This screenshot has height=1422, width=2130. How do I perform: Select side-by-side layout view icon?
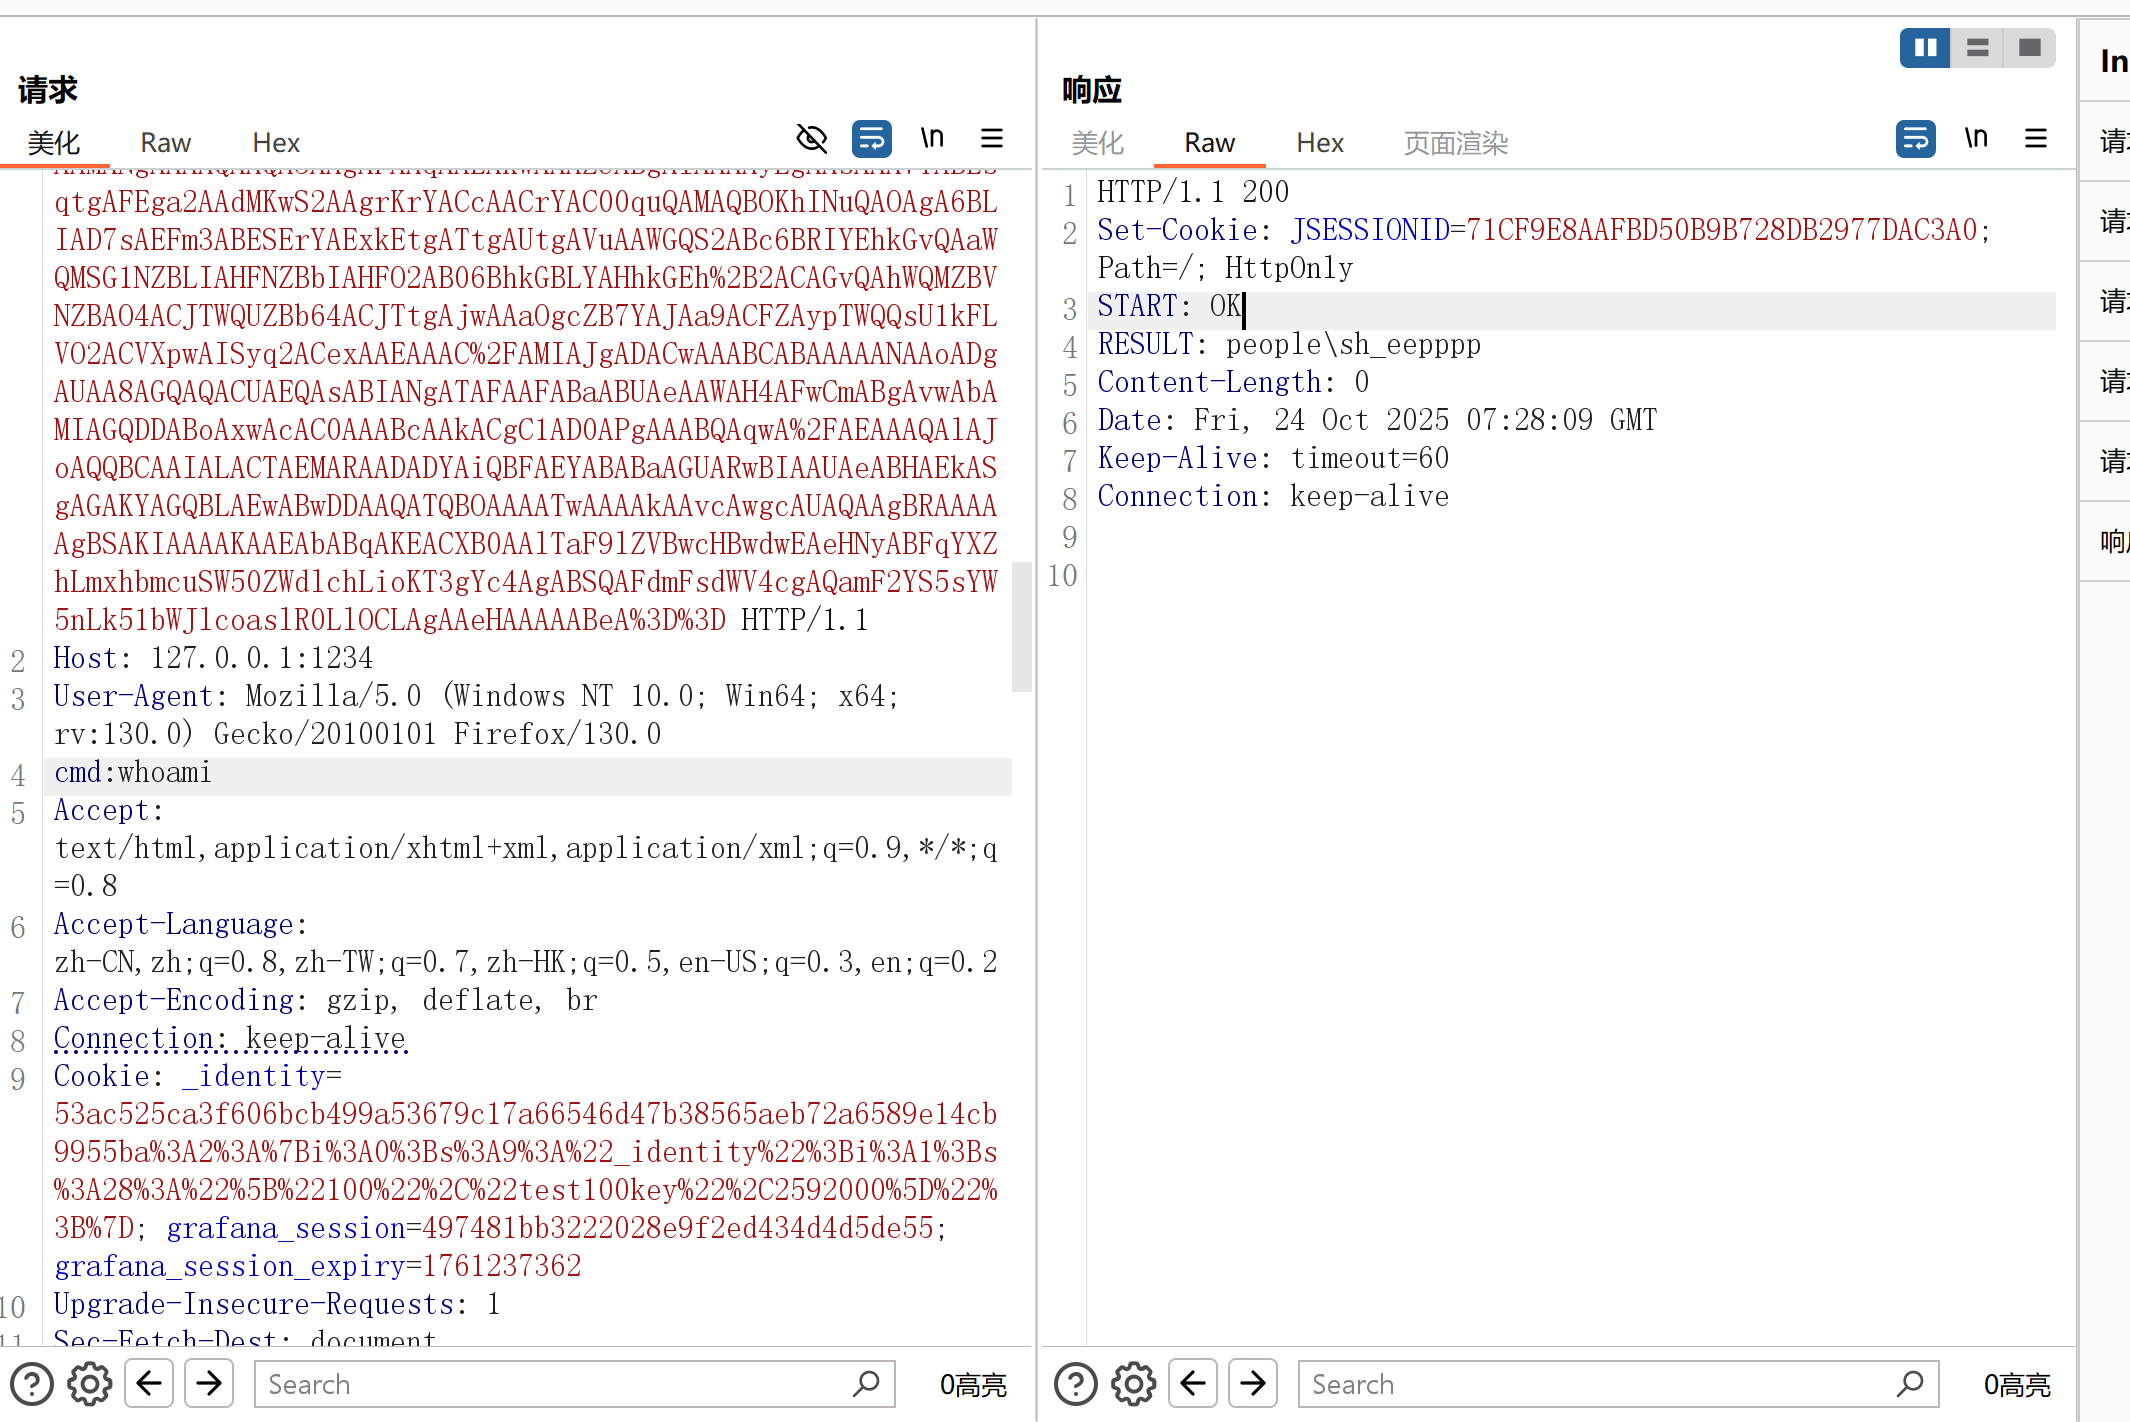(x=1925, y=48)
